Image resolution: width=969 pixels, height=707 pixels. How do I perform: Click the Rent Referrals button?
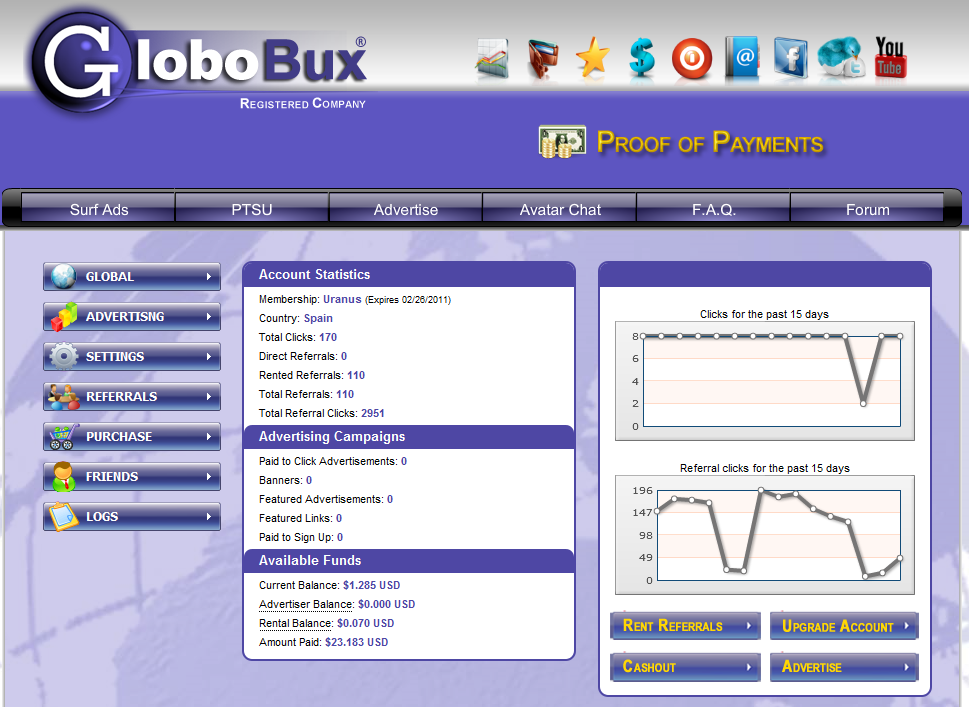click(x=685, y=626)
